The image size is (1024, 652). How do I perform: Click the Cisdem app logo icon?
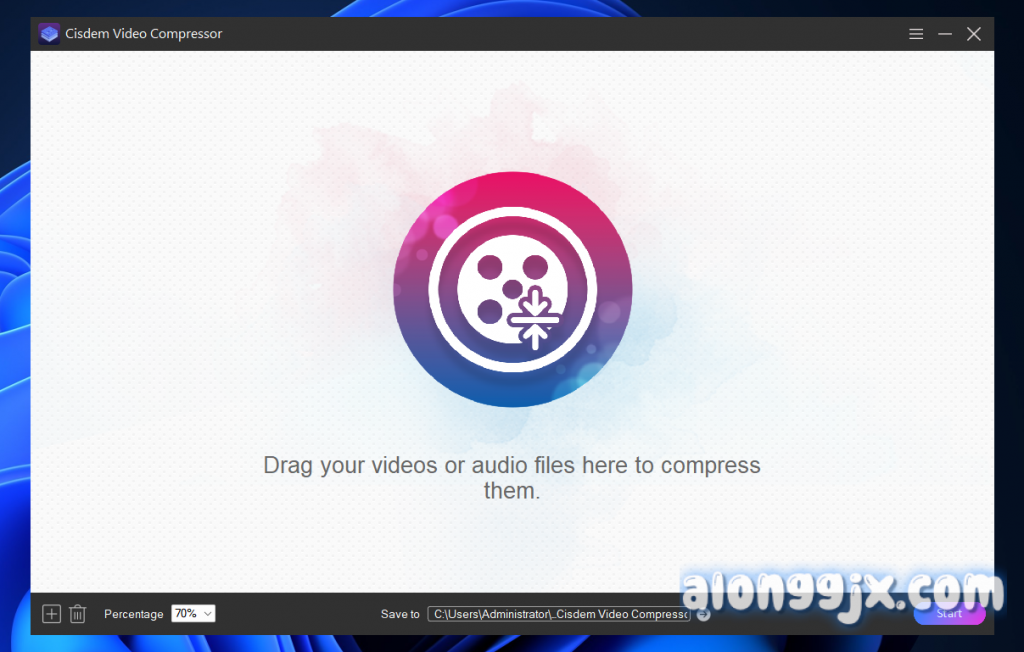coord(49,34)
